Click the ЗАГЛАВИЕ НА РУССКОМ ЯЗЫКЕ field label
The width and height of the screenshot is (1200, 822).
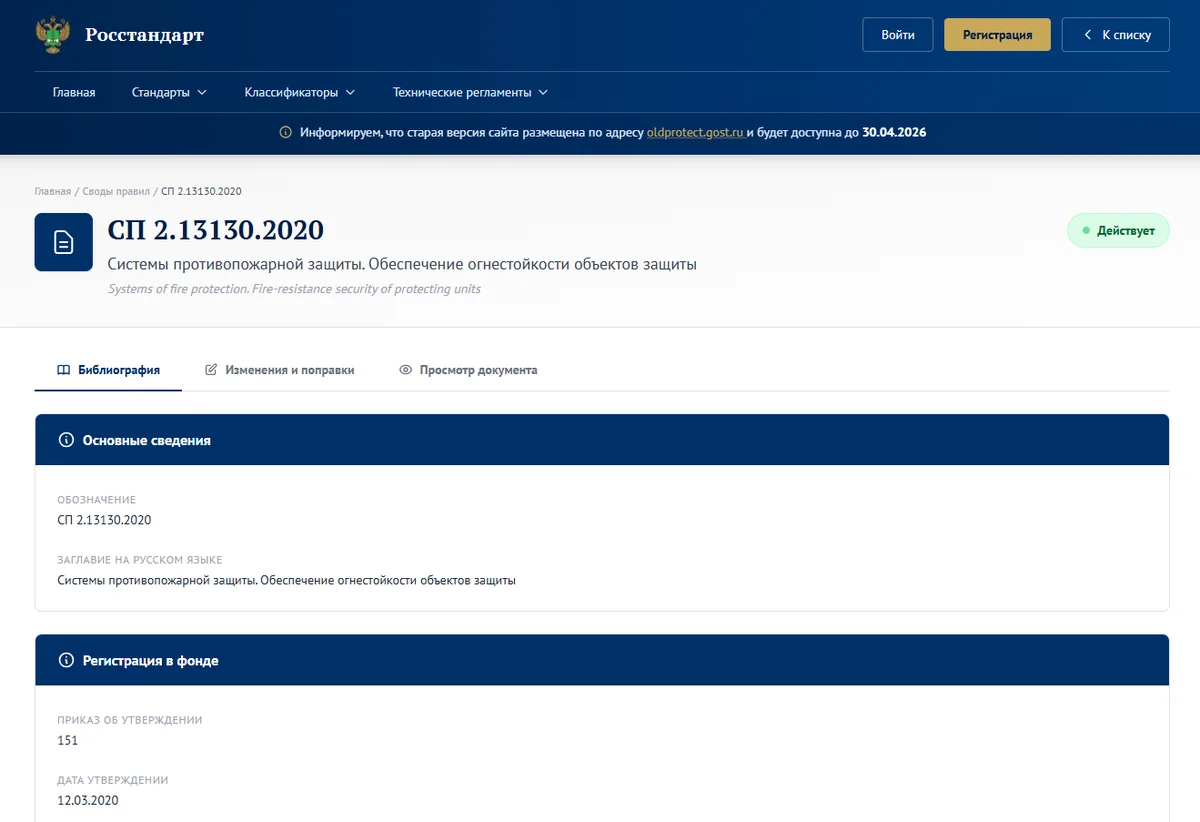click(x=140, y=560)
